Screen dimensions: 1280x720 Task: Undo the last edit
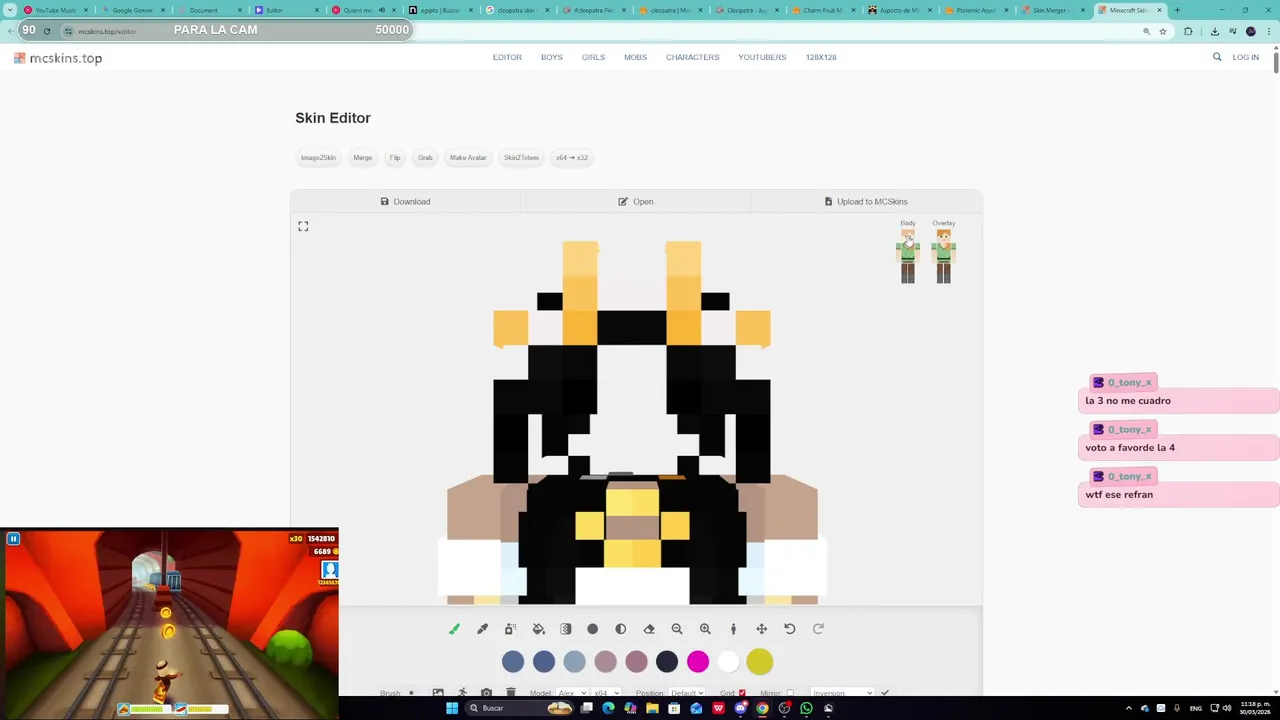coord(789,629)
